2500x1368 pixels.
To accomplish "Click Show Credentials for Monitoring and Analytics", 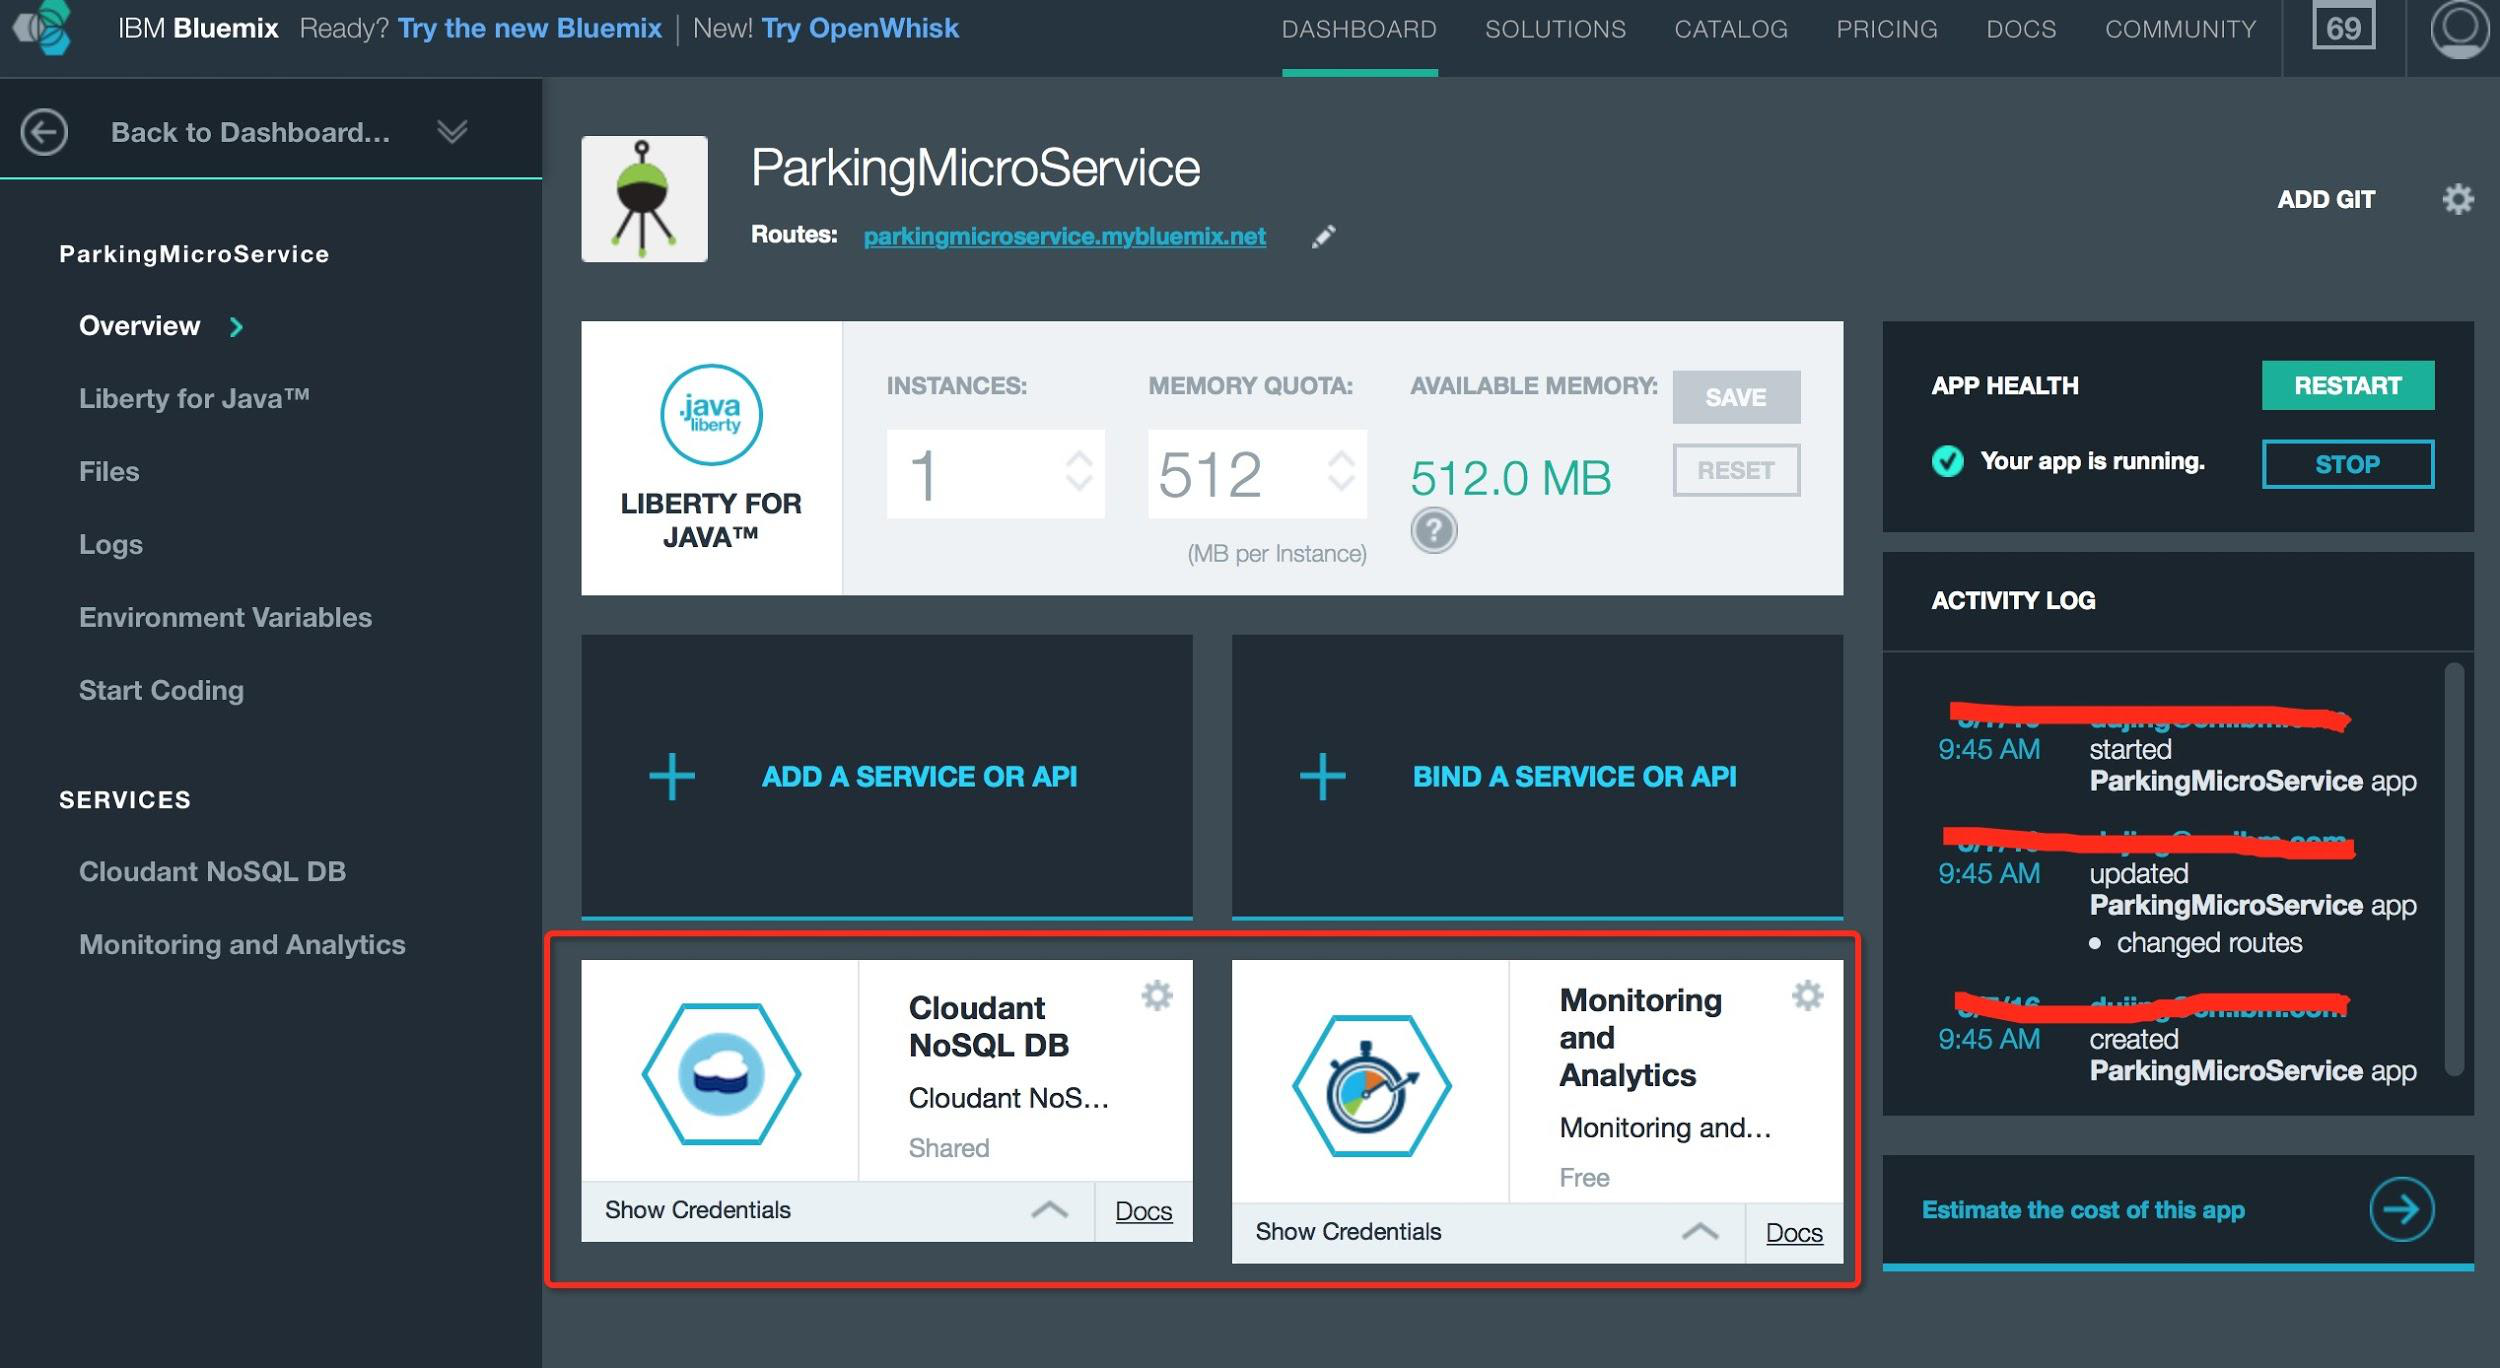I will (x=1348, y=1231).
